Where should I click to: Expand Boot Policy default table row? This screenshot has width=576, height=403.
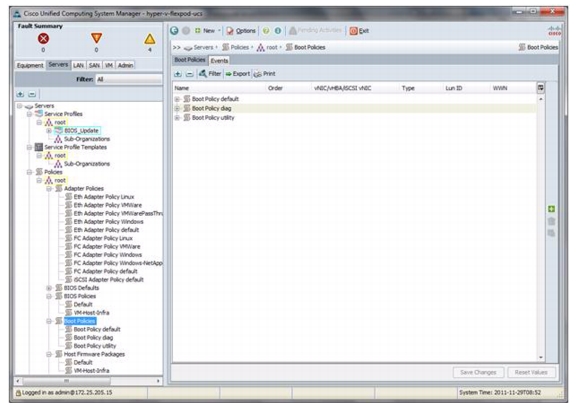click(177, 99)
